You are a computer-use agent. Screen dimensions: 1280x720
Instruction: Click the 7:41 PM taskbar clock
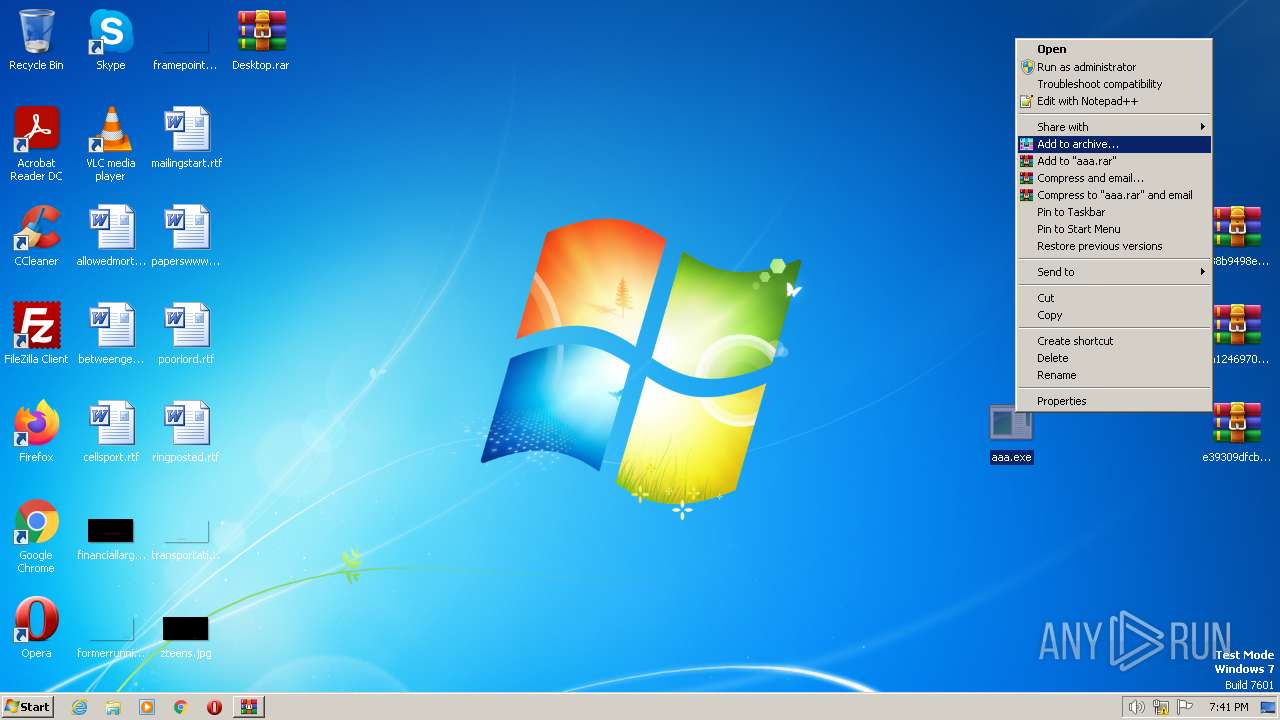pyautogui.click(x=1228, y=707)
